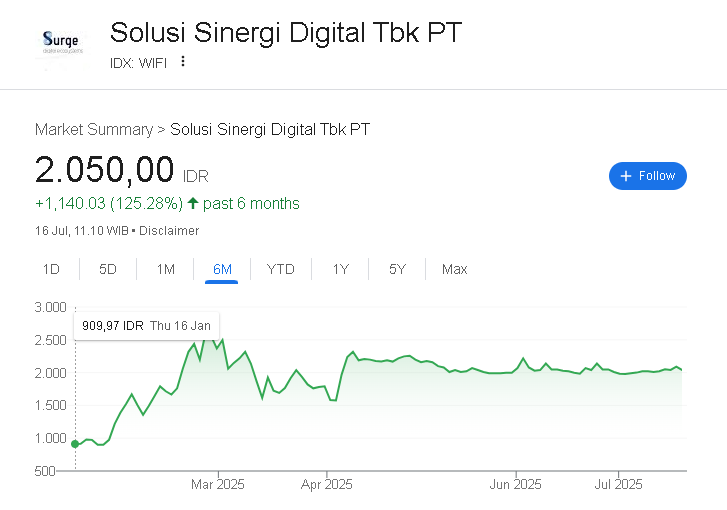
Task: Follow Solusi Sinergi Digital stock
Action: tap(648, 176)
